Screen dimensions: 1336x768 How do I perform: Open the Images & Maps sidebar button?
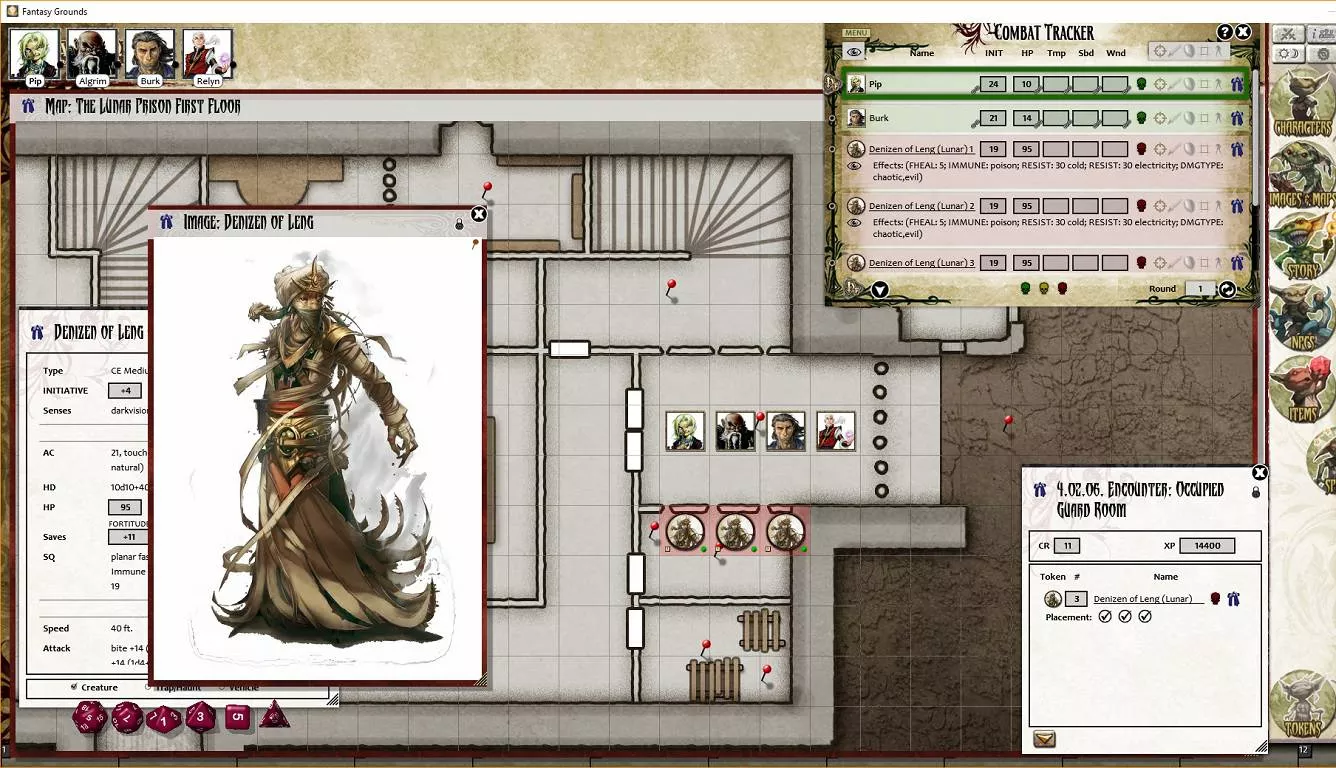[x=1301, y=175]
